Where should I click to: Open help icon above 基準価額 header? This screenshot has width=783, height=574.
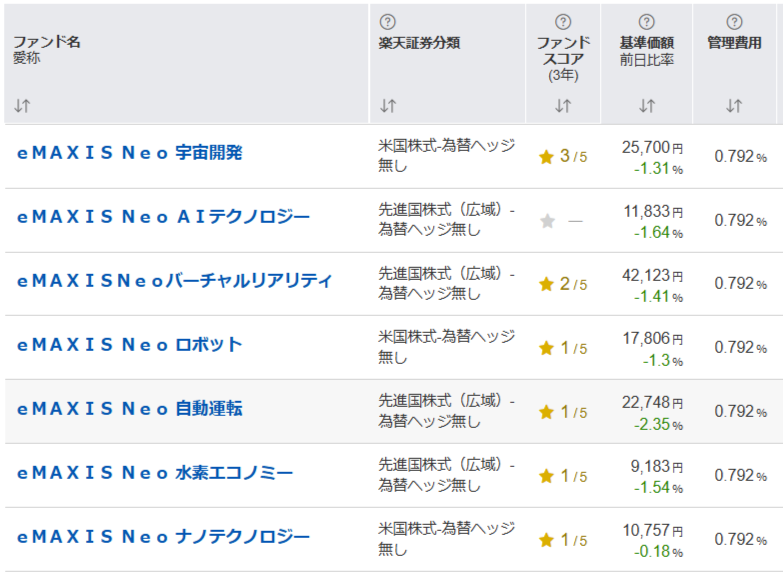(x=647, y=22)
